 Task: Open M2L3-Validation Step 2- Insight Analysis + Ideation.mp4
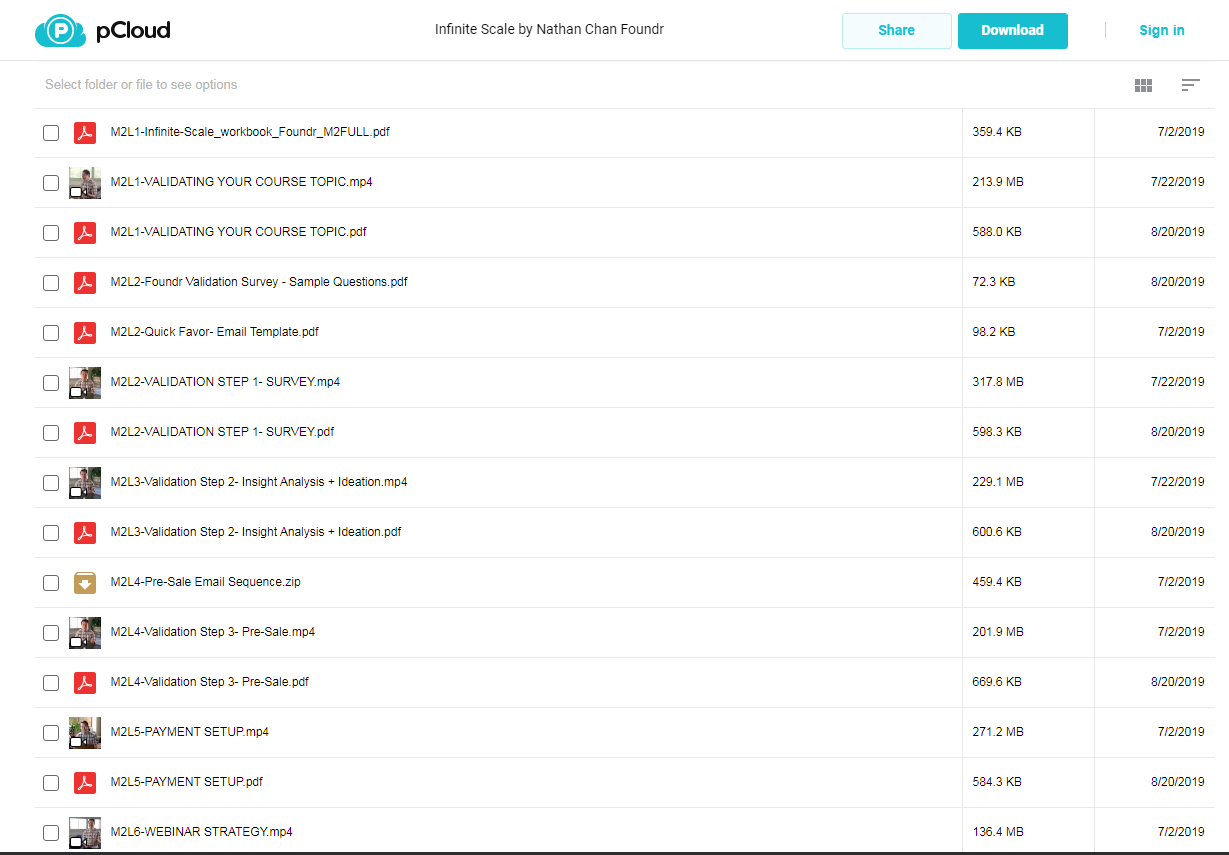pos(259,482)
